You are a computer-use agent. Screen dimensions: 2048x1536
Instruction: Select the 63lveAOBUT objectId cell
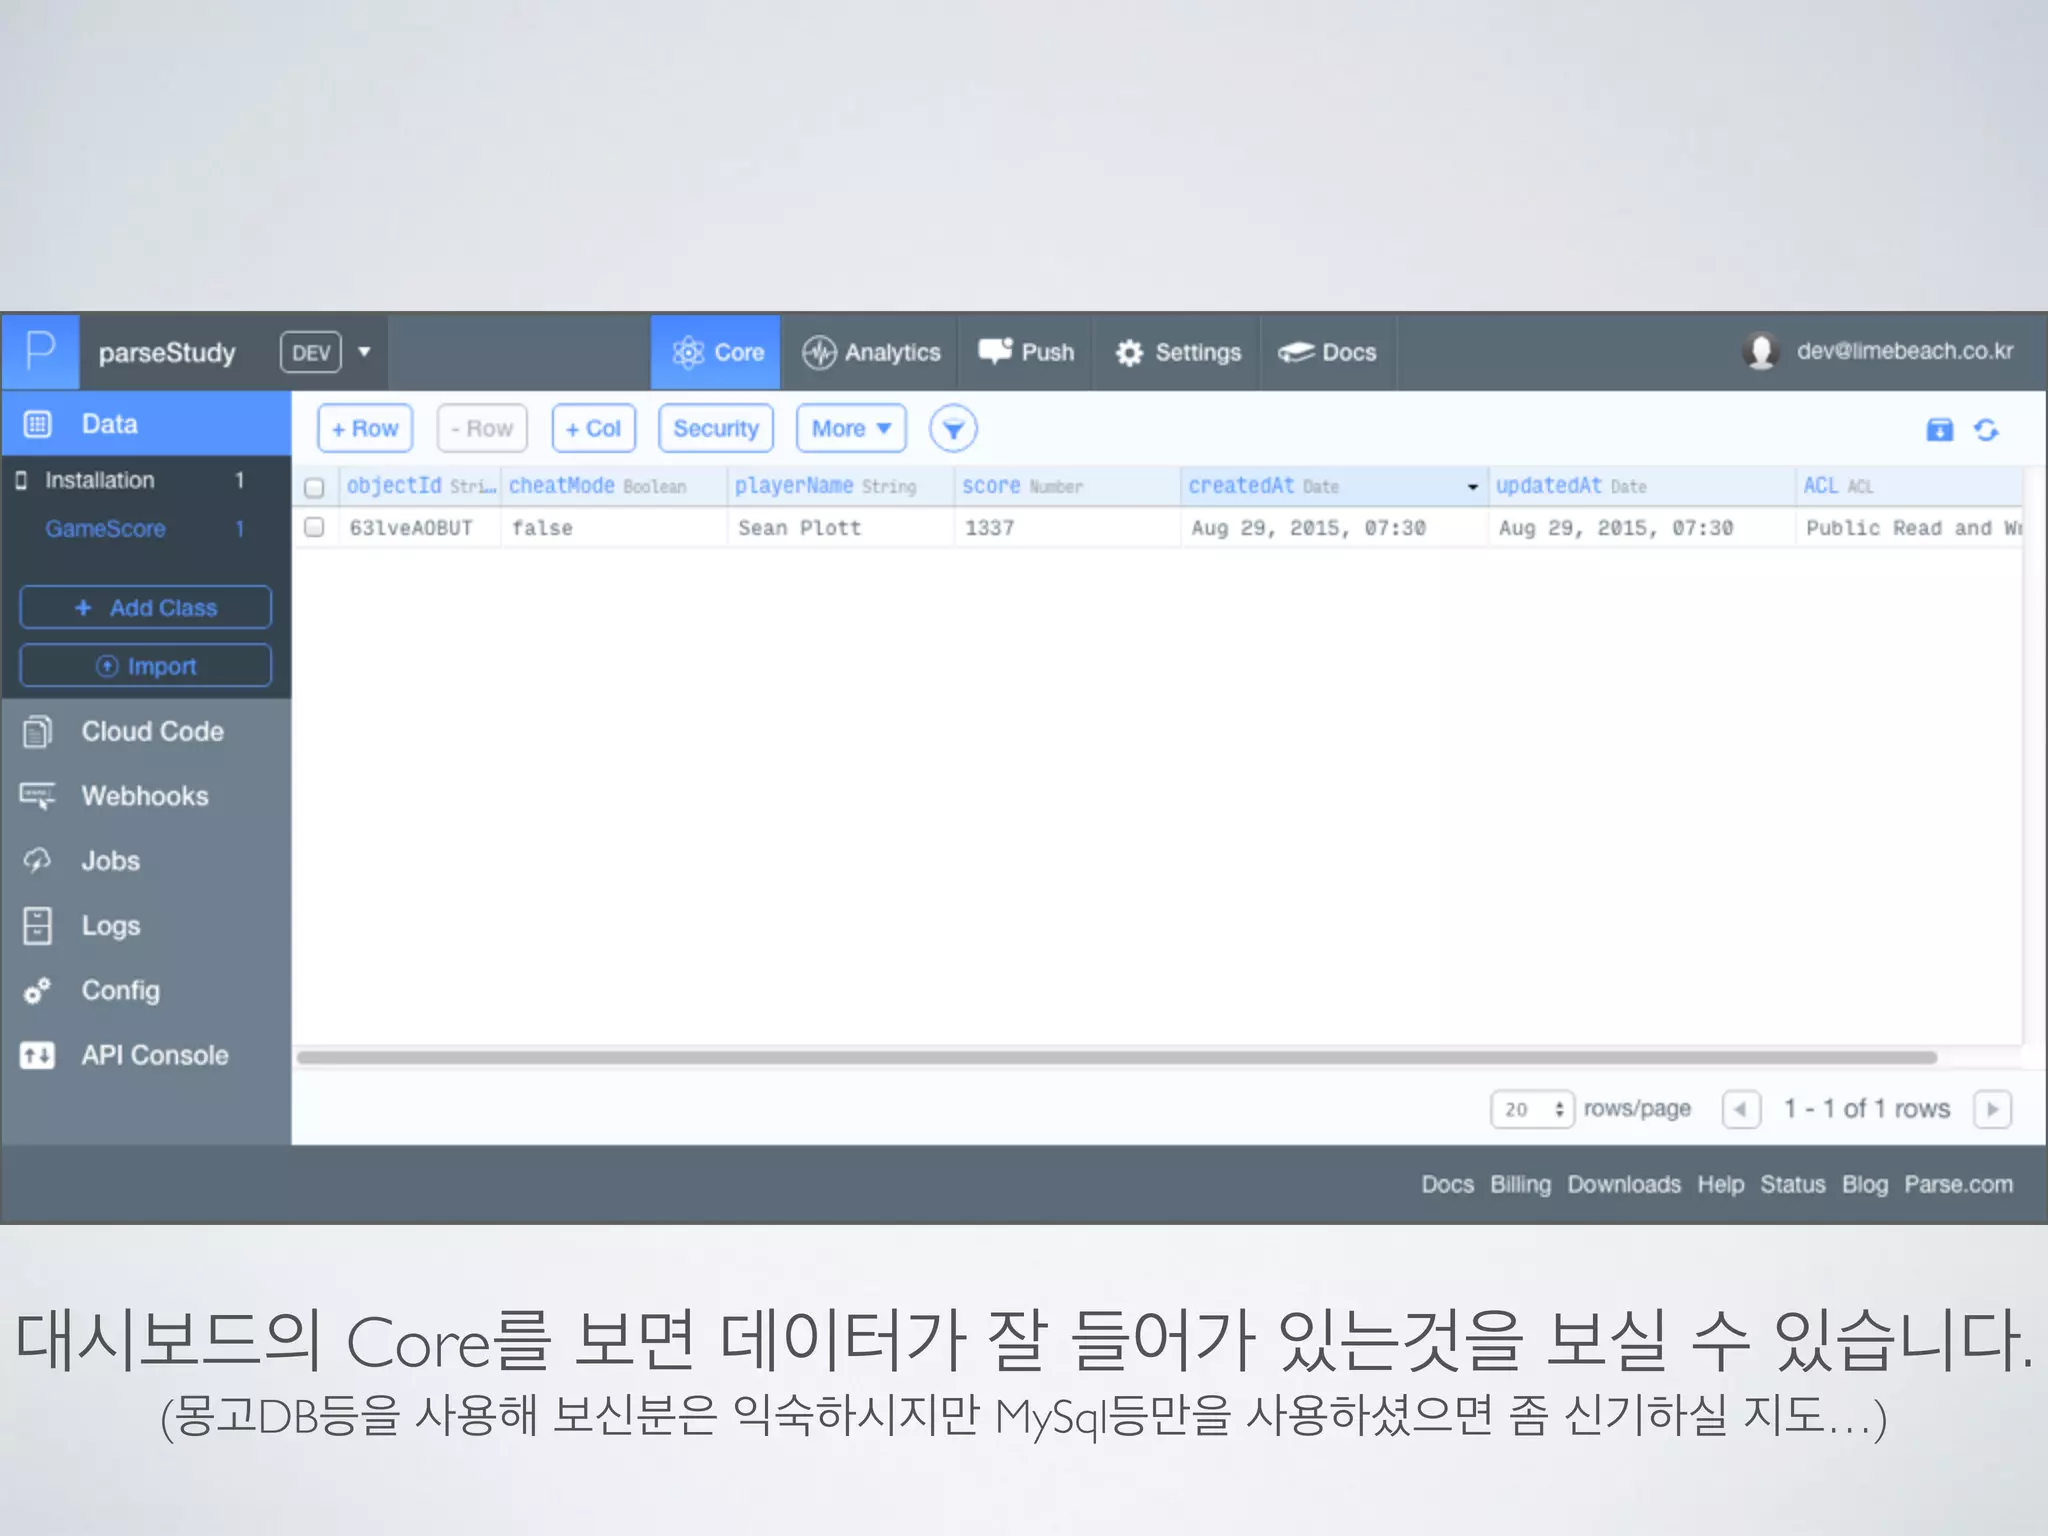[x=420, y=528]
